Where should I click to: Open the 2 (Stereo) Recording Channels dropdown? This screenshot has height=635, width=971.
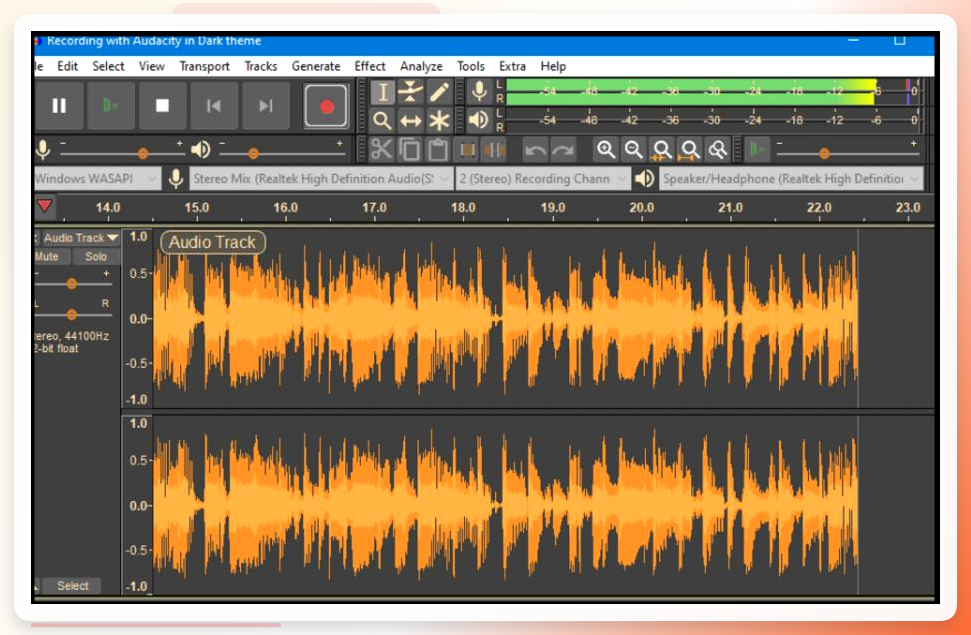[542, 178]
